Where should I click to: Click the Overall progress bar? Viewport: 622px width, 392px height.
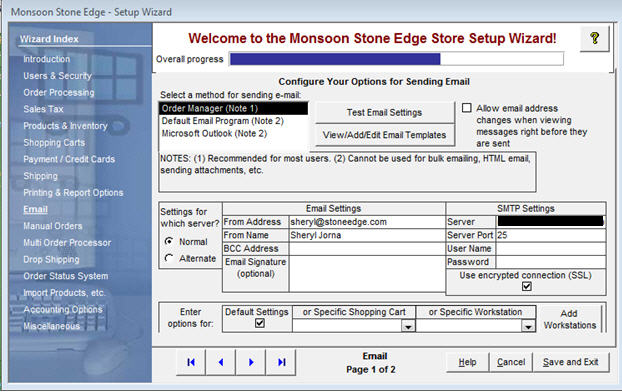[396, 59]
